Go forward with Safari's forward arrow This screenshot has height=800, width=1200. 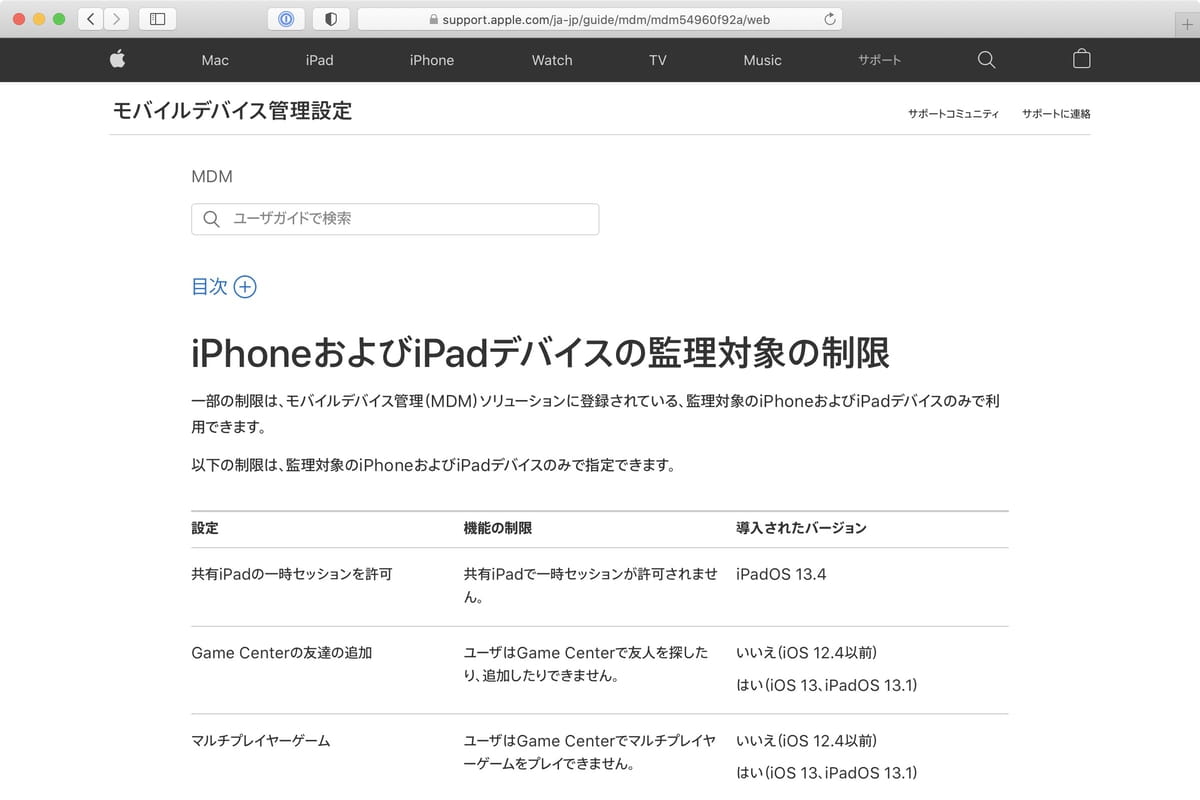117,19
